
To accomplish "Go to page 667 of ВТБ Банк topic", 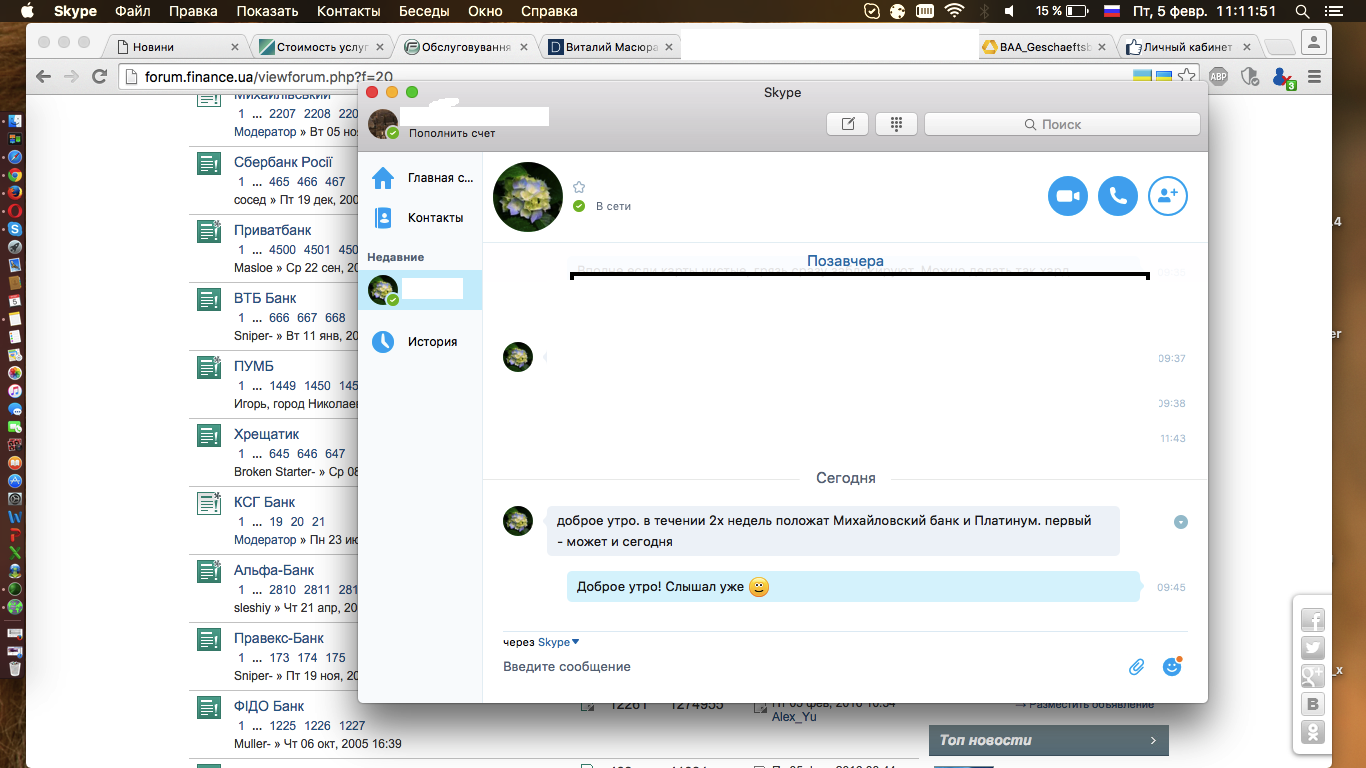I will coord(307,318).
